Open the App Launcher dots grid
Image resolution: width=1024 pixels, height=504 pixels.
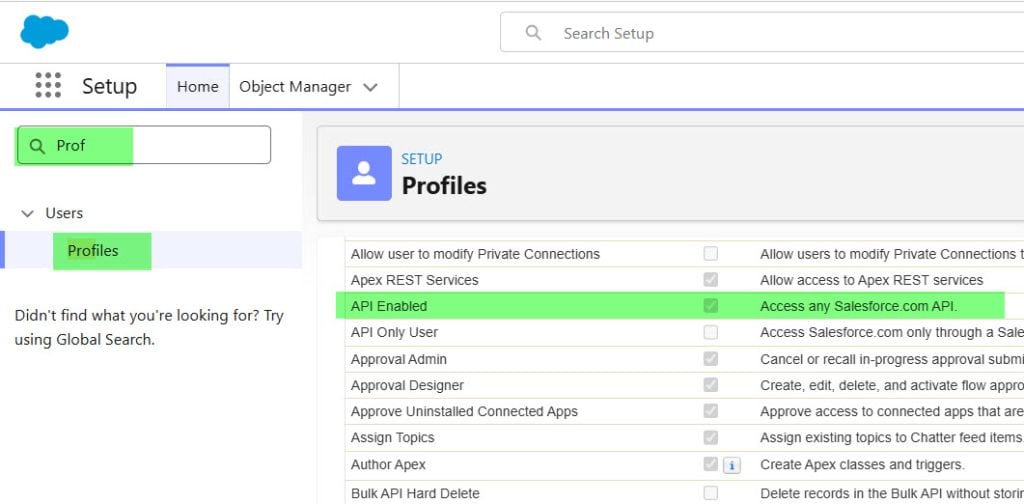[x=48, y=86]
